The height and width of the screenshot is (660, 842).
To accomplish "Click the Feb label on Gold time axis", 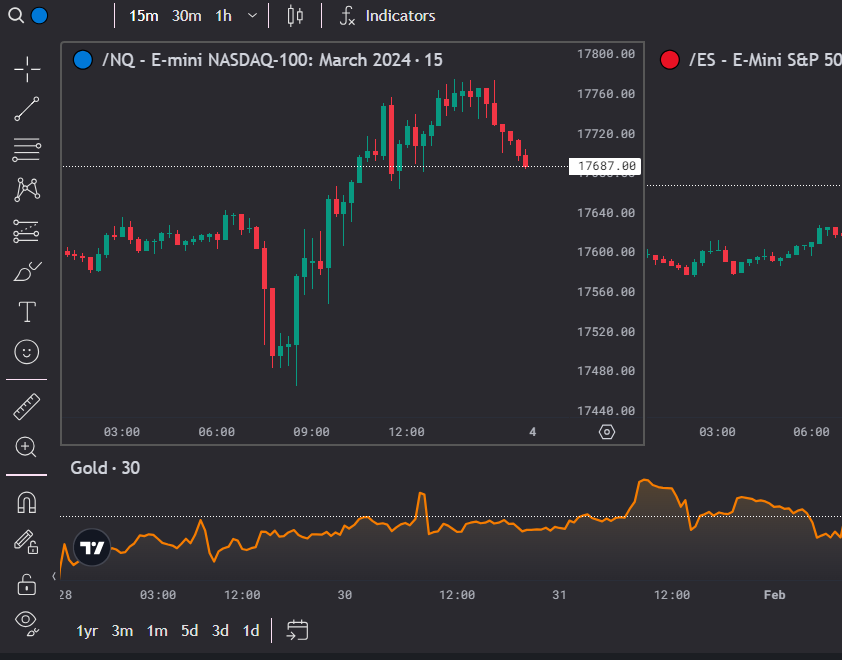I will 774,594.
